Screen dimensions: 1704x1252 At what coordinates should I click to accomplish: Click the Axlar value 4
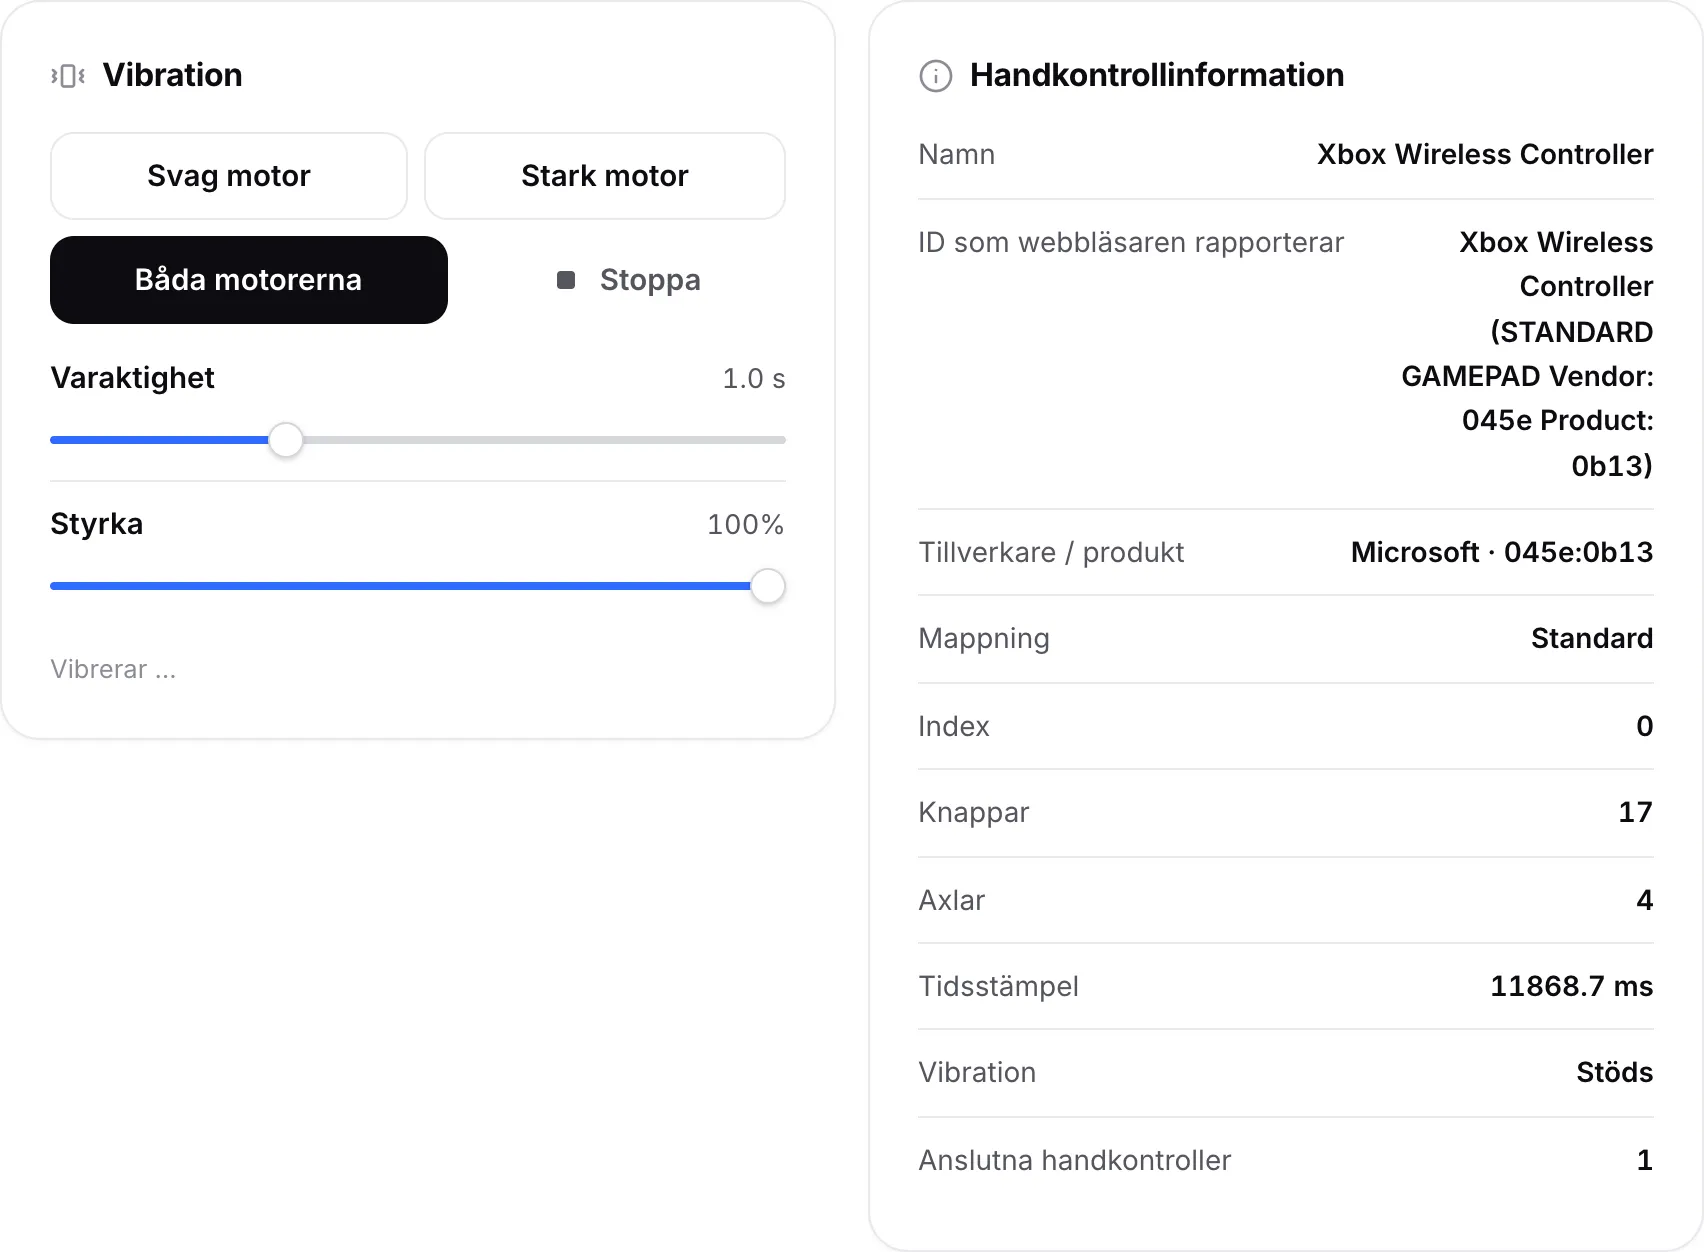pyautogui.click(x=1645, y=901)
